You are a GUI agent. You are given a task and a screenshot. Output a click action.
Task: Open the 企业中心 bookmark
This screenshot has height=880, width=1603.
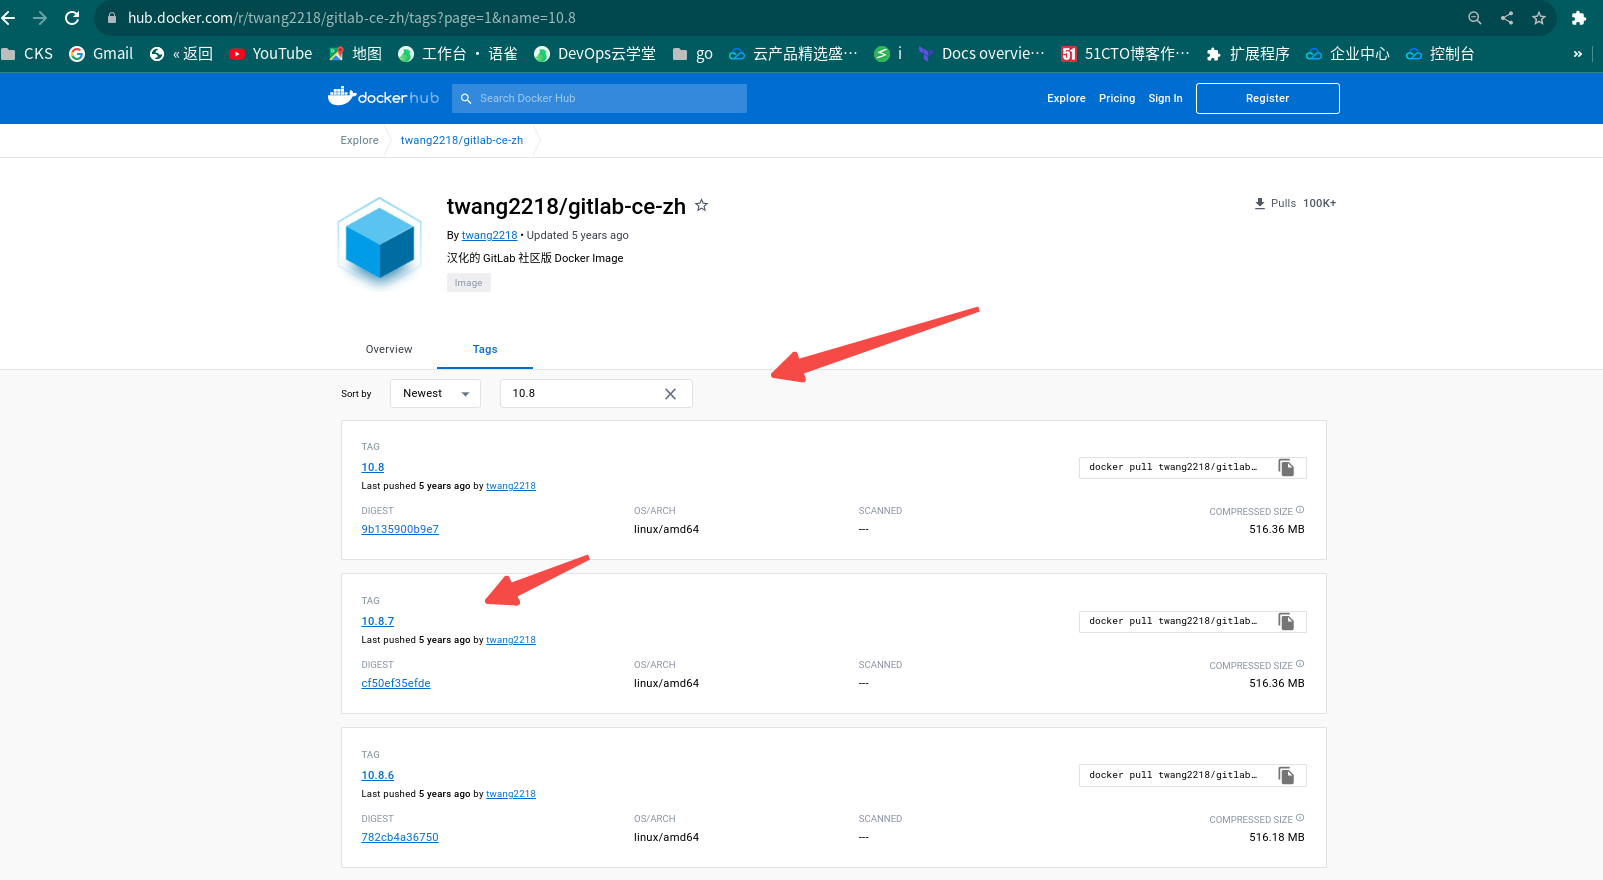click(x=1348, y=54)
